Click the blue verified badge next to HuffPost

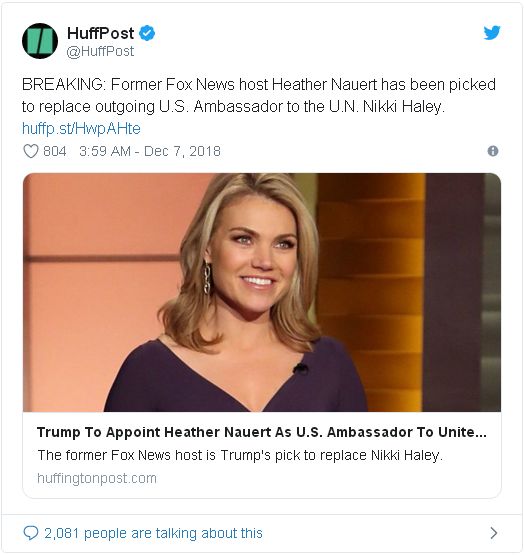pos(147,33)
